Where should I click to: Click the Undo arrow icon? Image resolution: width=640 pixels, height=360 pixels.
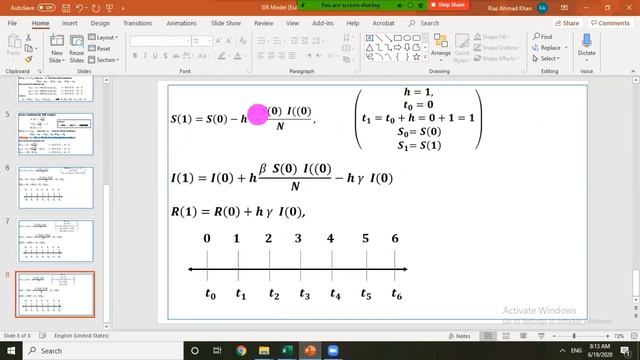click(x=80, y=8)
